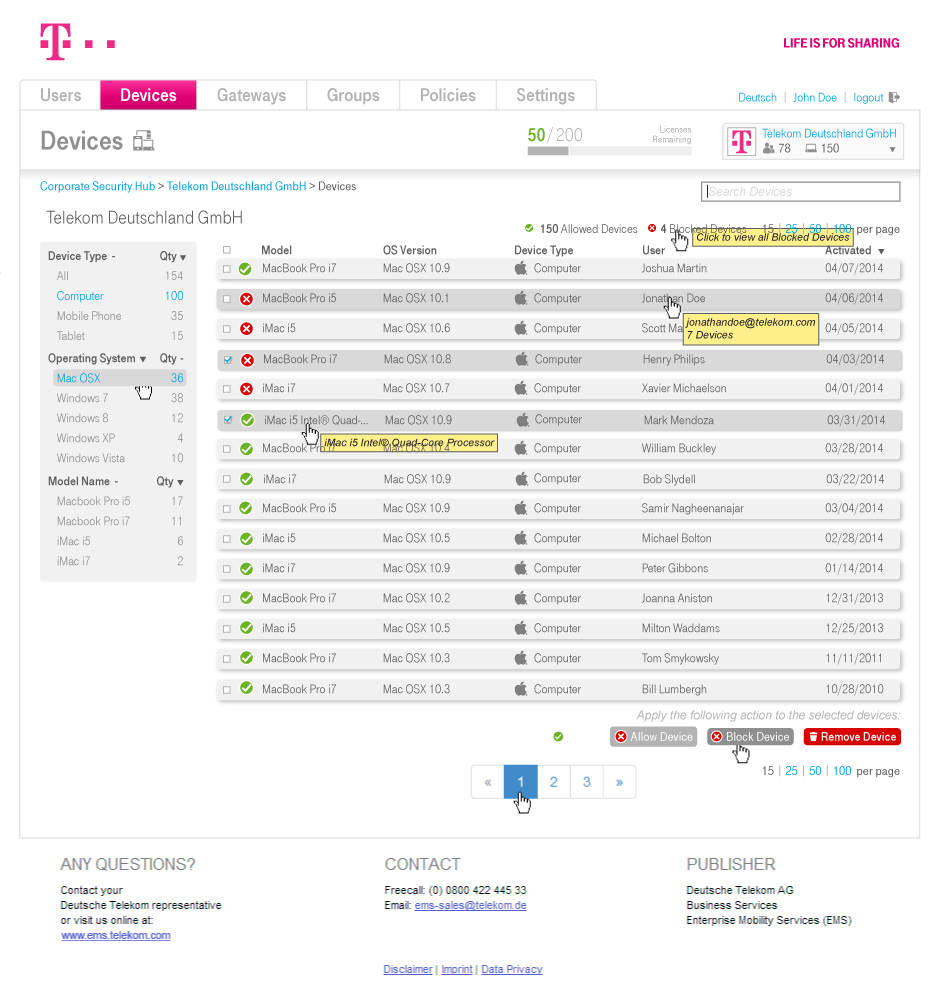
Task: Check the box for Joshua Martin's MacBook Pro i7
Action: pos(227,269)
